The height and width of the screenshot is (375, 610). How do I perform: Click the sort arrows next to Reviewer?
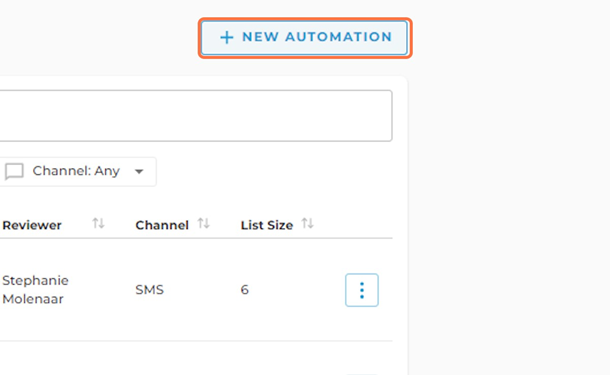tap(98, 224)
